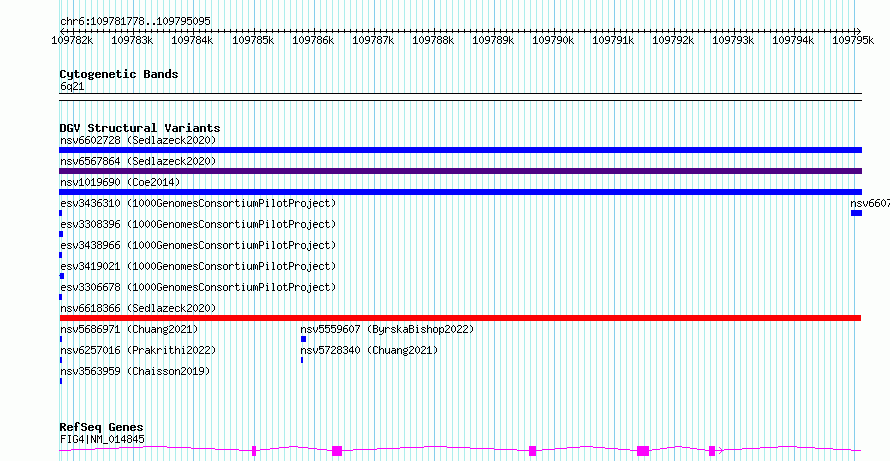
Task: Click the 109795k ruler label
Action: 853,40
